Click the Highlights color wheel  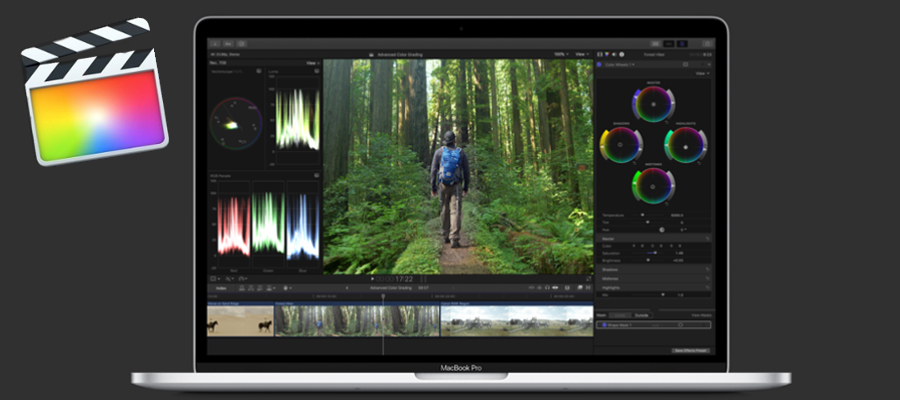pos(685,145)
